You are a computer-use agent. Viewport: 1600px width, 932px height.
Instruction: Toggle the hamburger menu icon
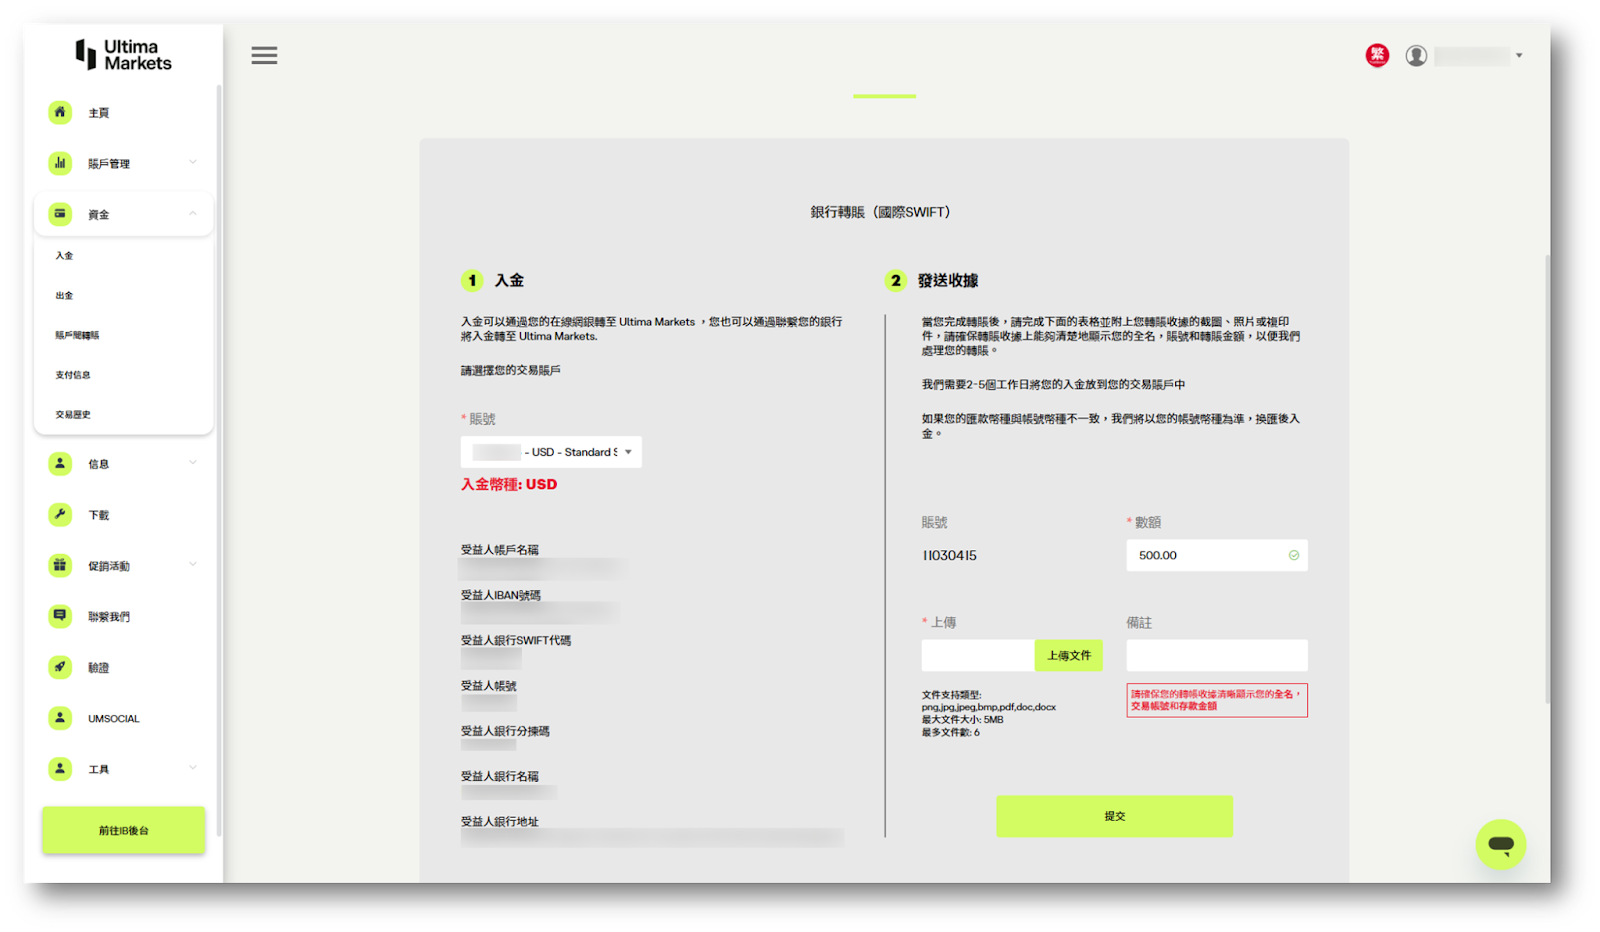point(264,56)
